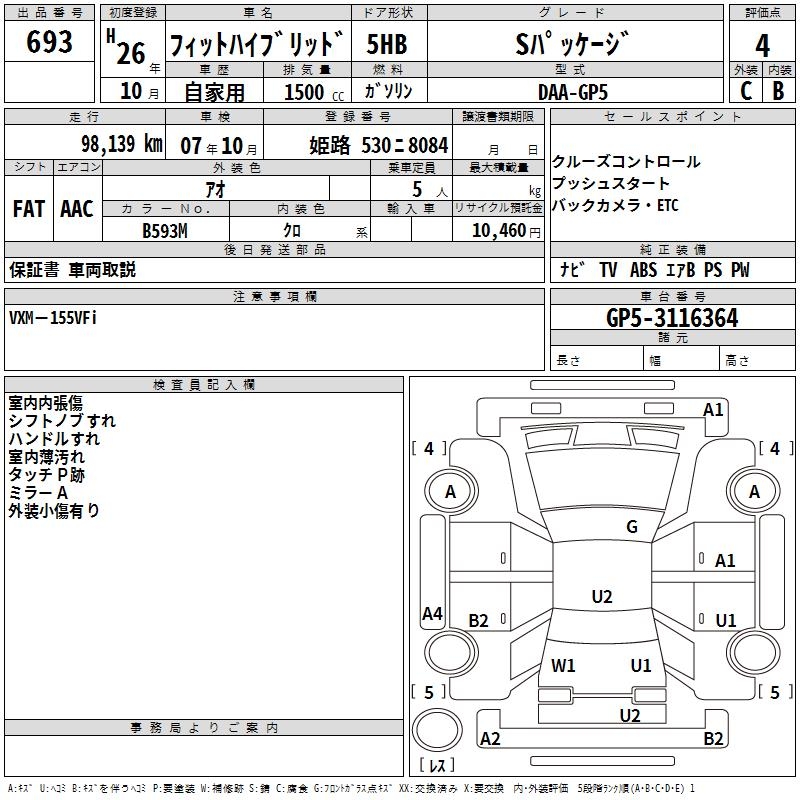Screen dimensions: 800x800
Task: Click the [レス] spare tire label
Action: pyautogui.click(x=437, y=765)
